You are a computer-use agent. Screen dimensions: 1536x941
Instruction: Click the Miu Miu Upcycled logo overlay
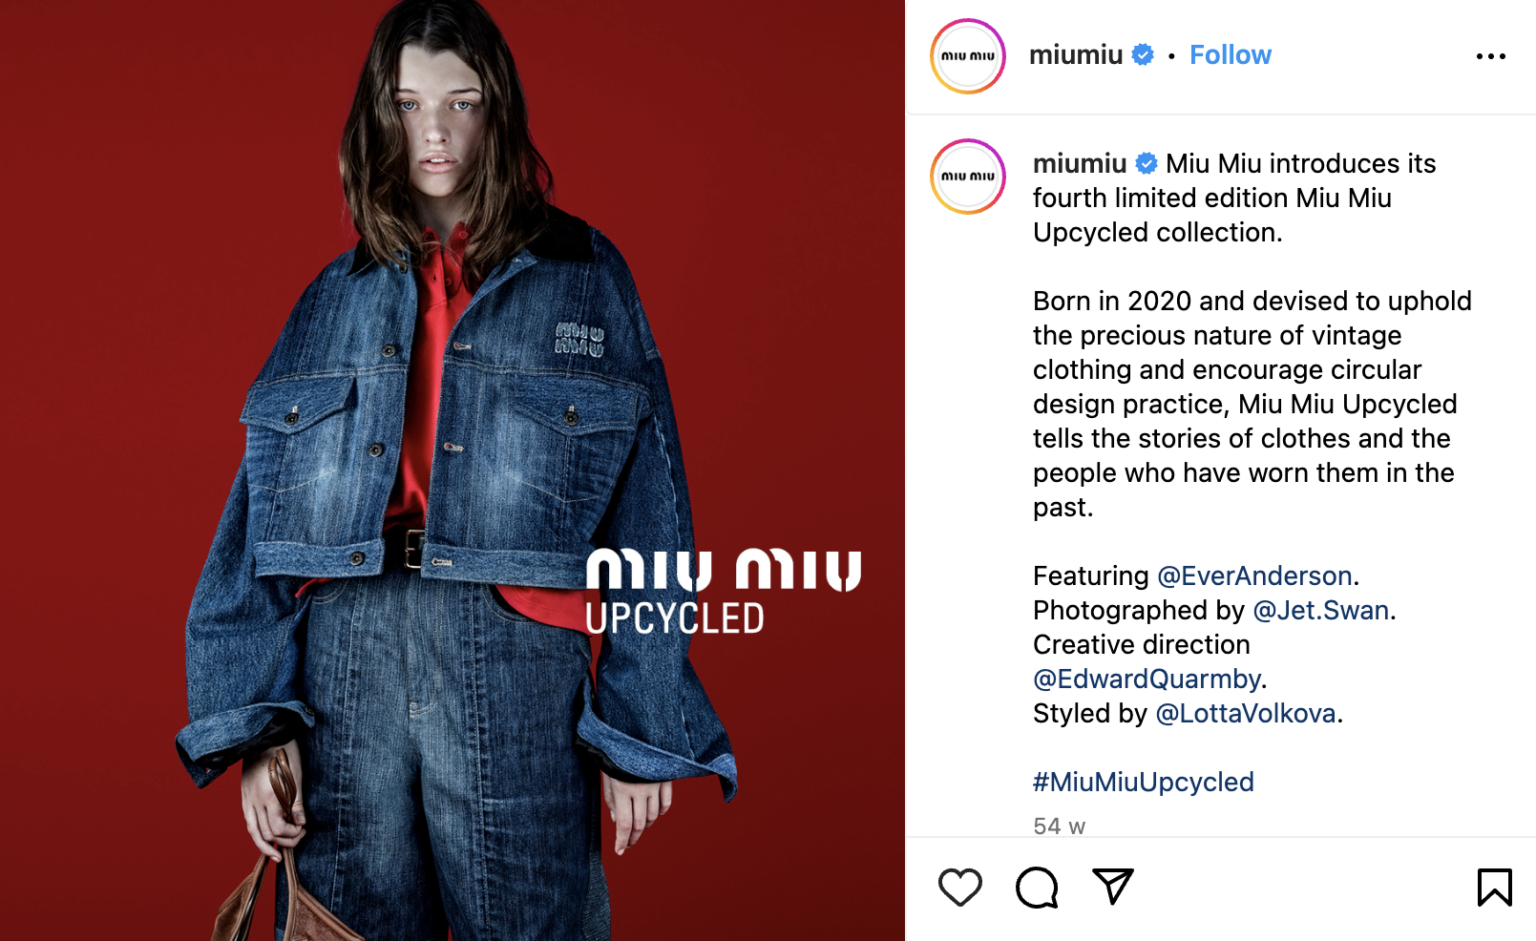(723, 591)
